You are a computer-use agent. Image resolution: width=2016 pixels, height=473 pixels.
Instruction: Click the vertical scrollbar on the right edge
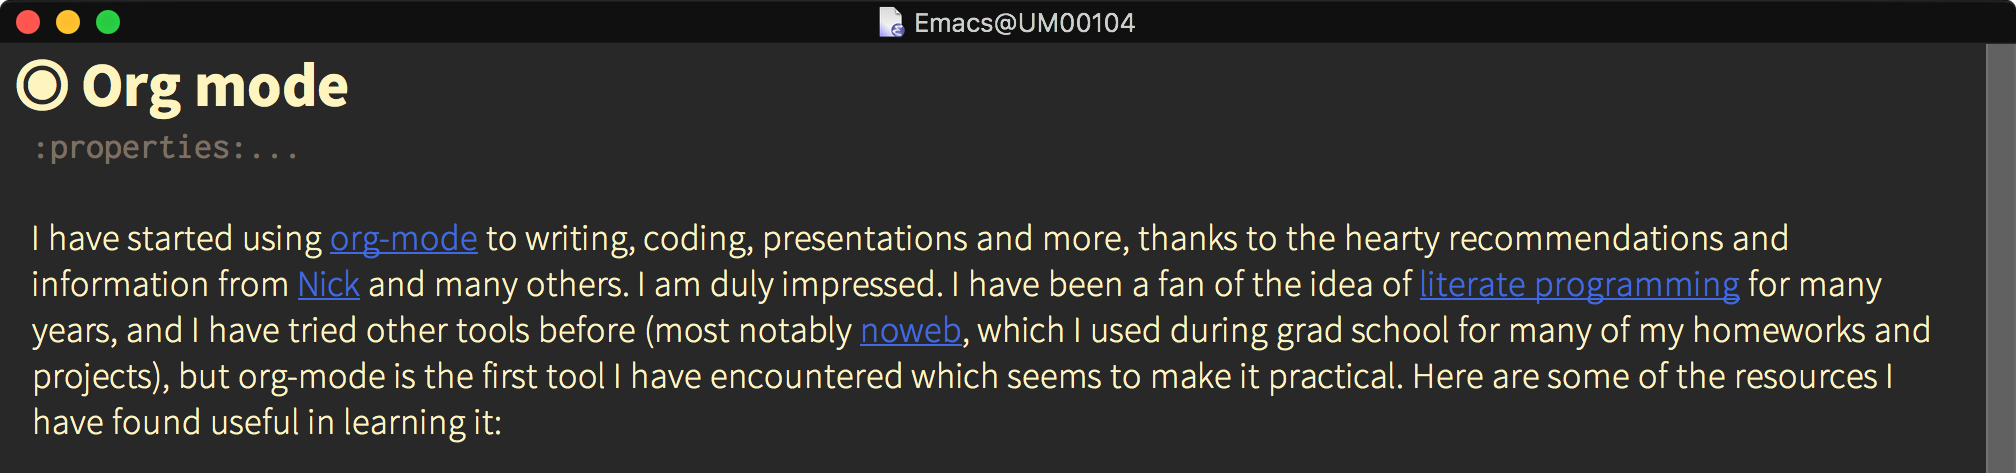(x=2000, y=258)
